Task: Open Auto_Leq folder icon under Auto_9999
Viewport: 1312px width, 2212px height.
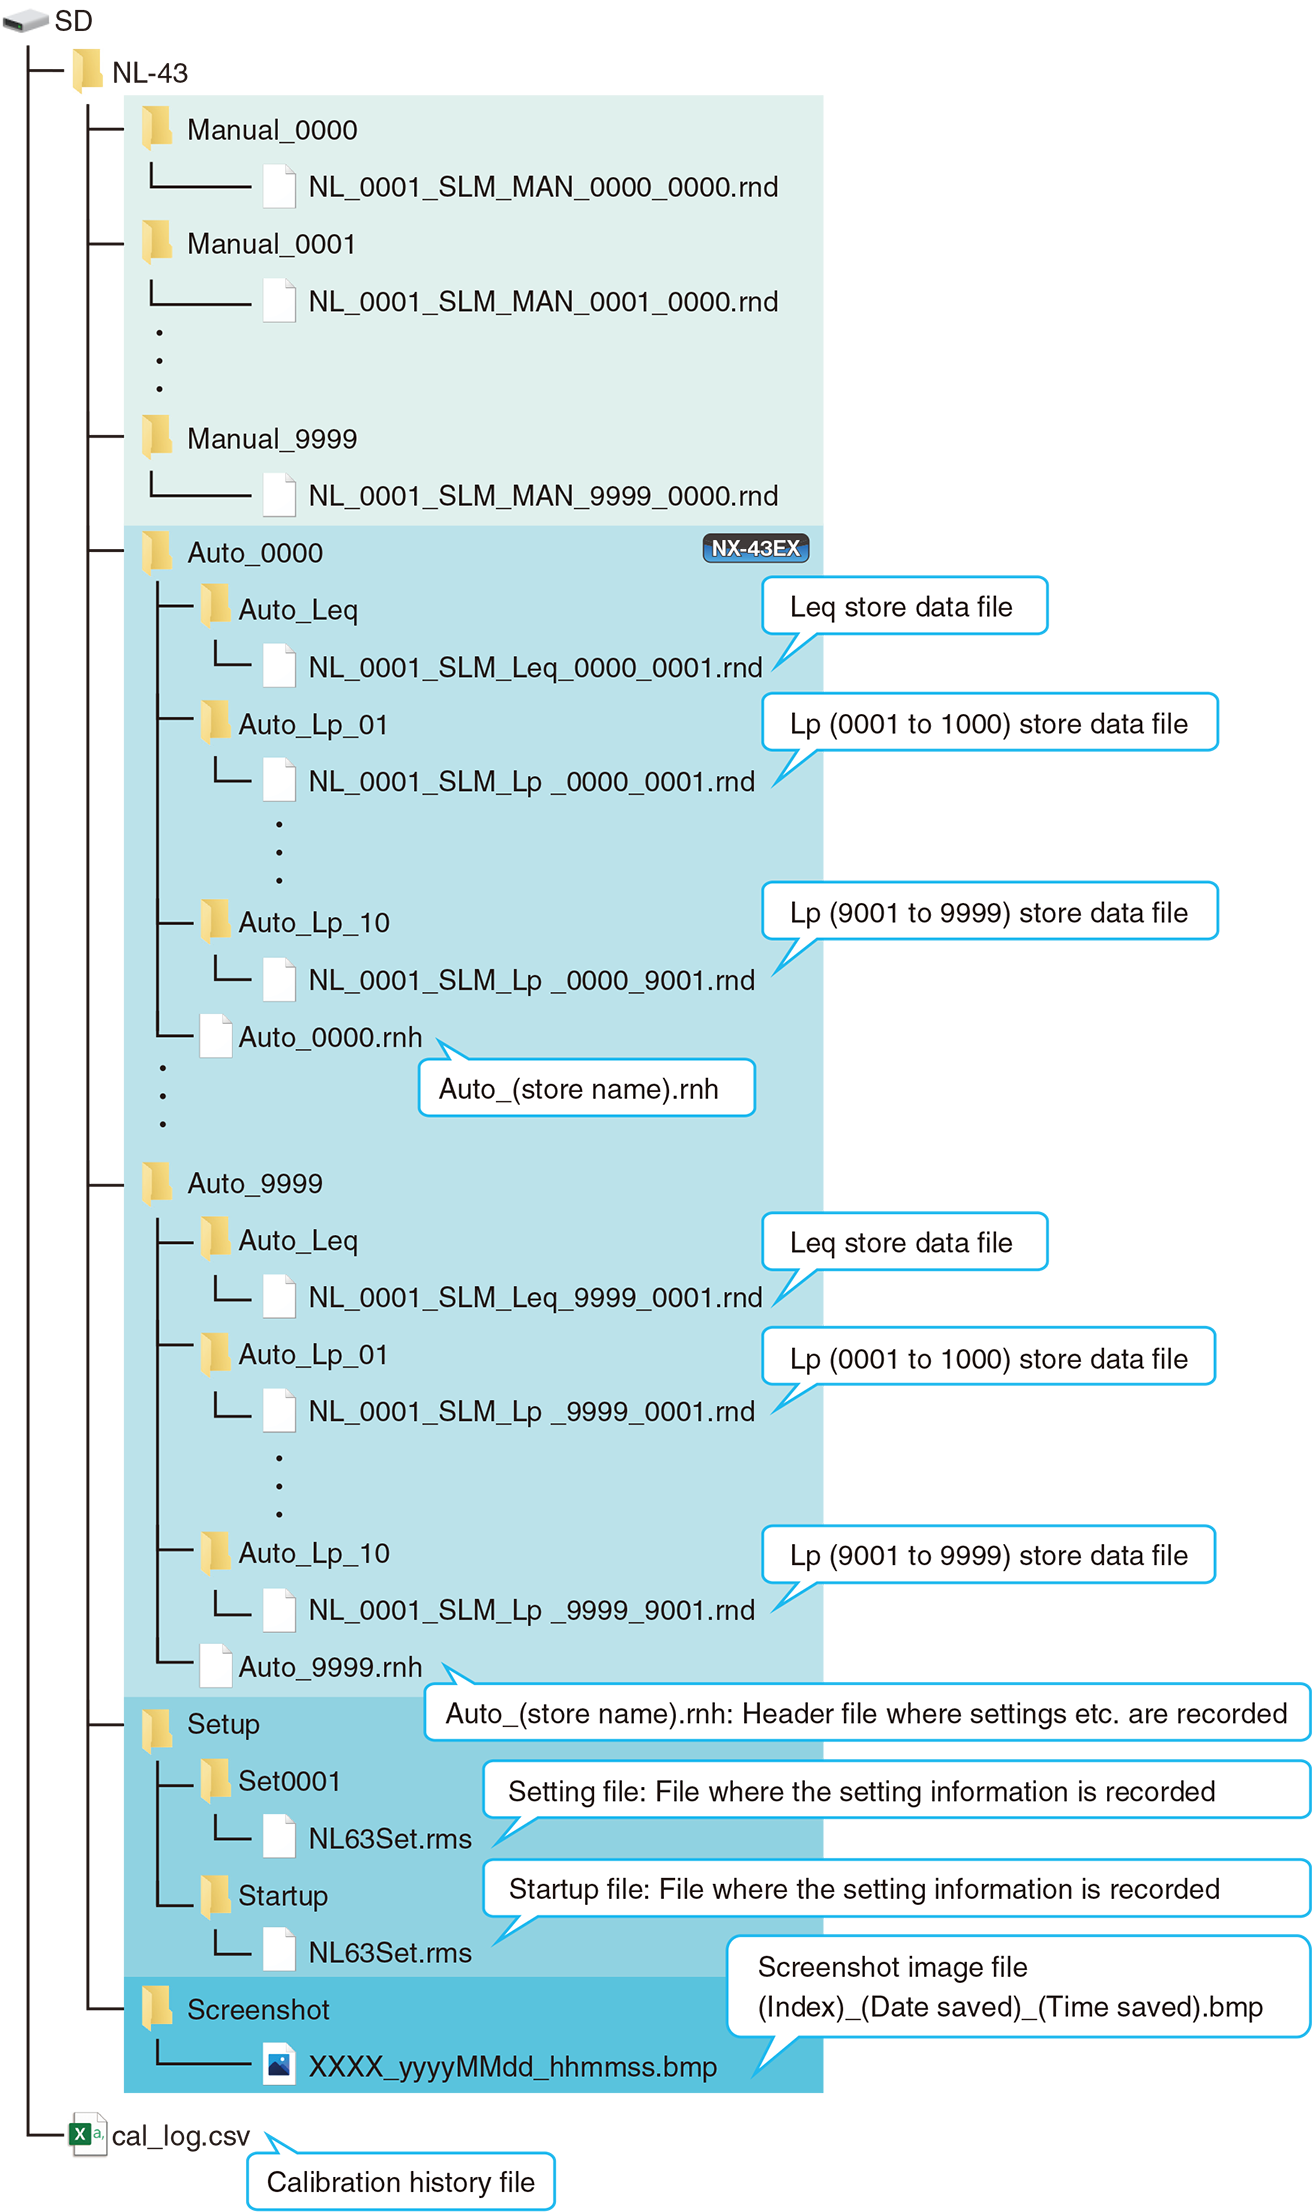Action: 215,1239
